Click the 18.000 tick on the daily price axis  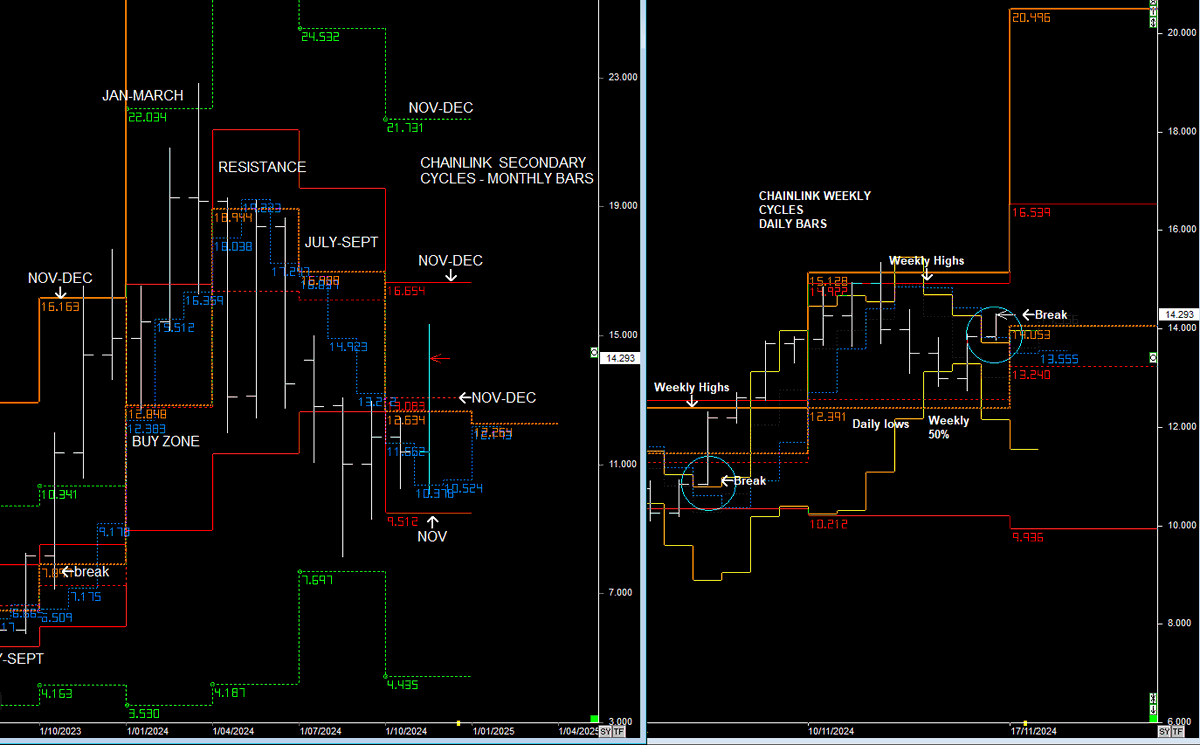[x=1181, y=132]
